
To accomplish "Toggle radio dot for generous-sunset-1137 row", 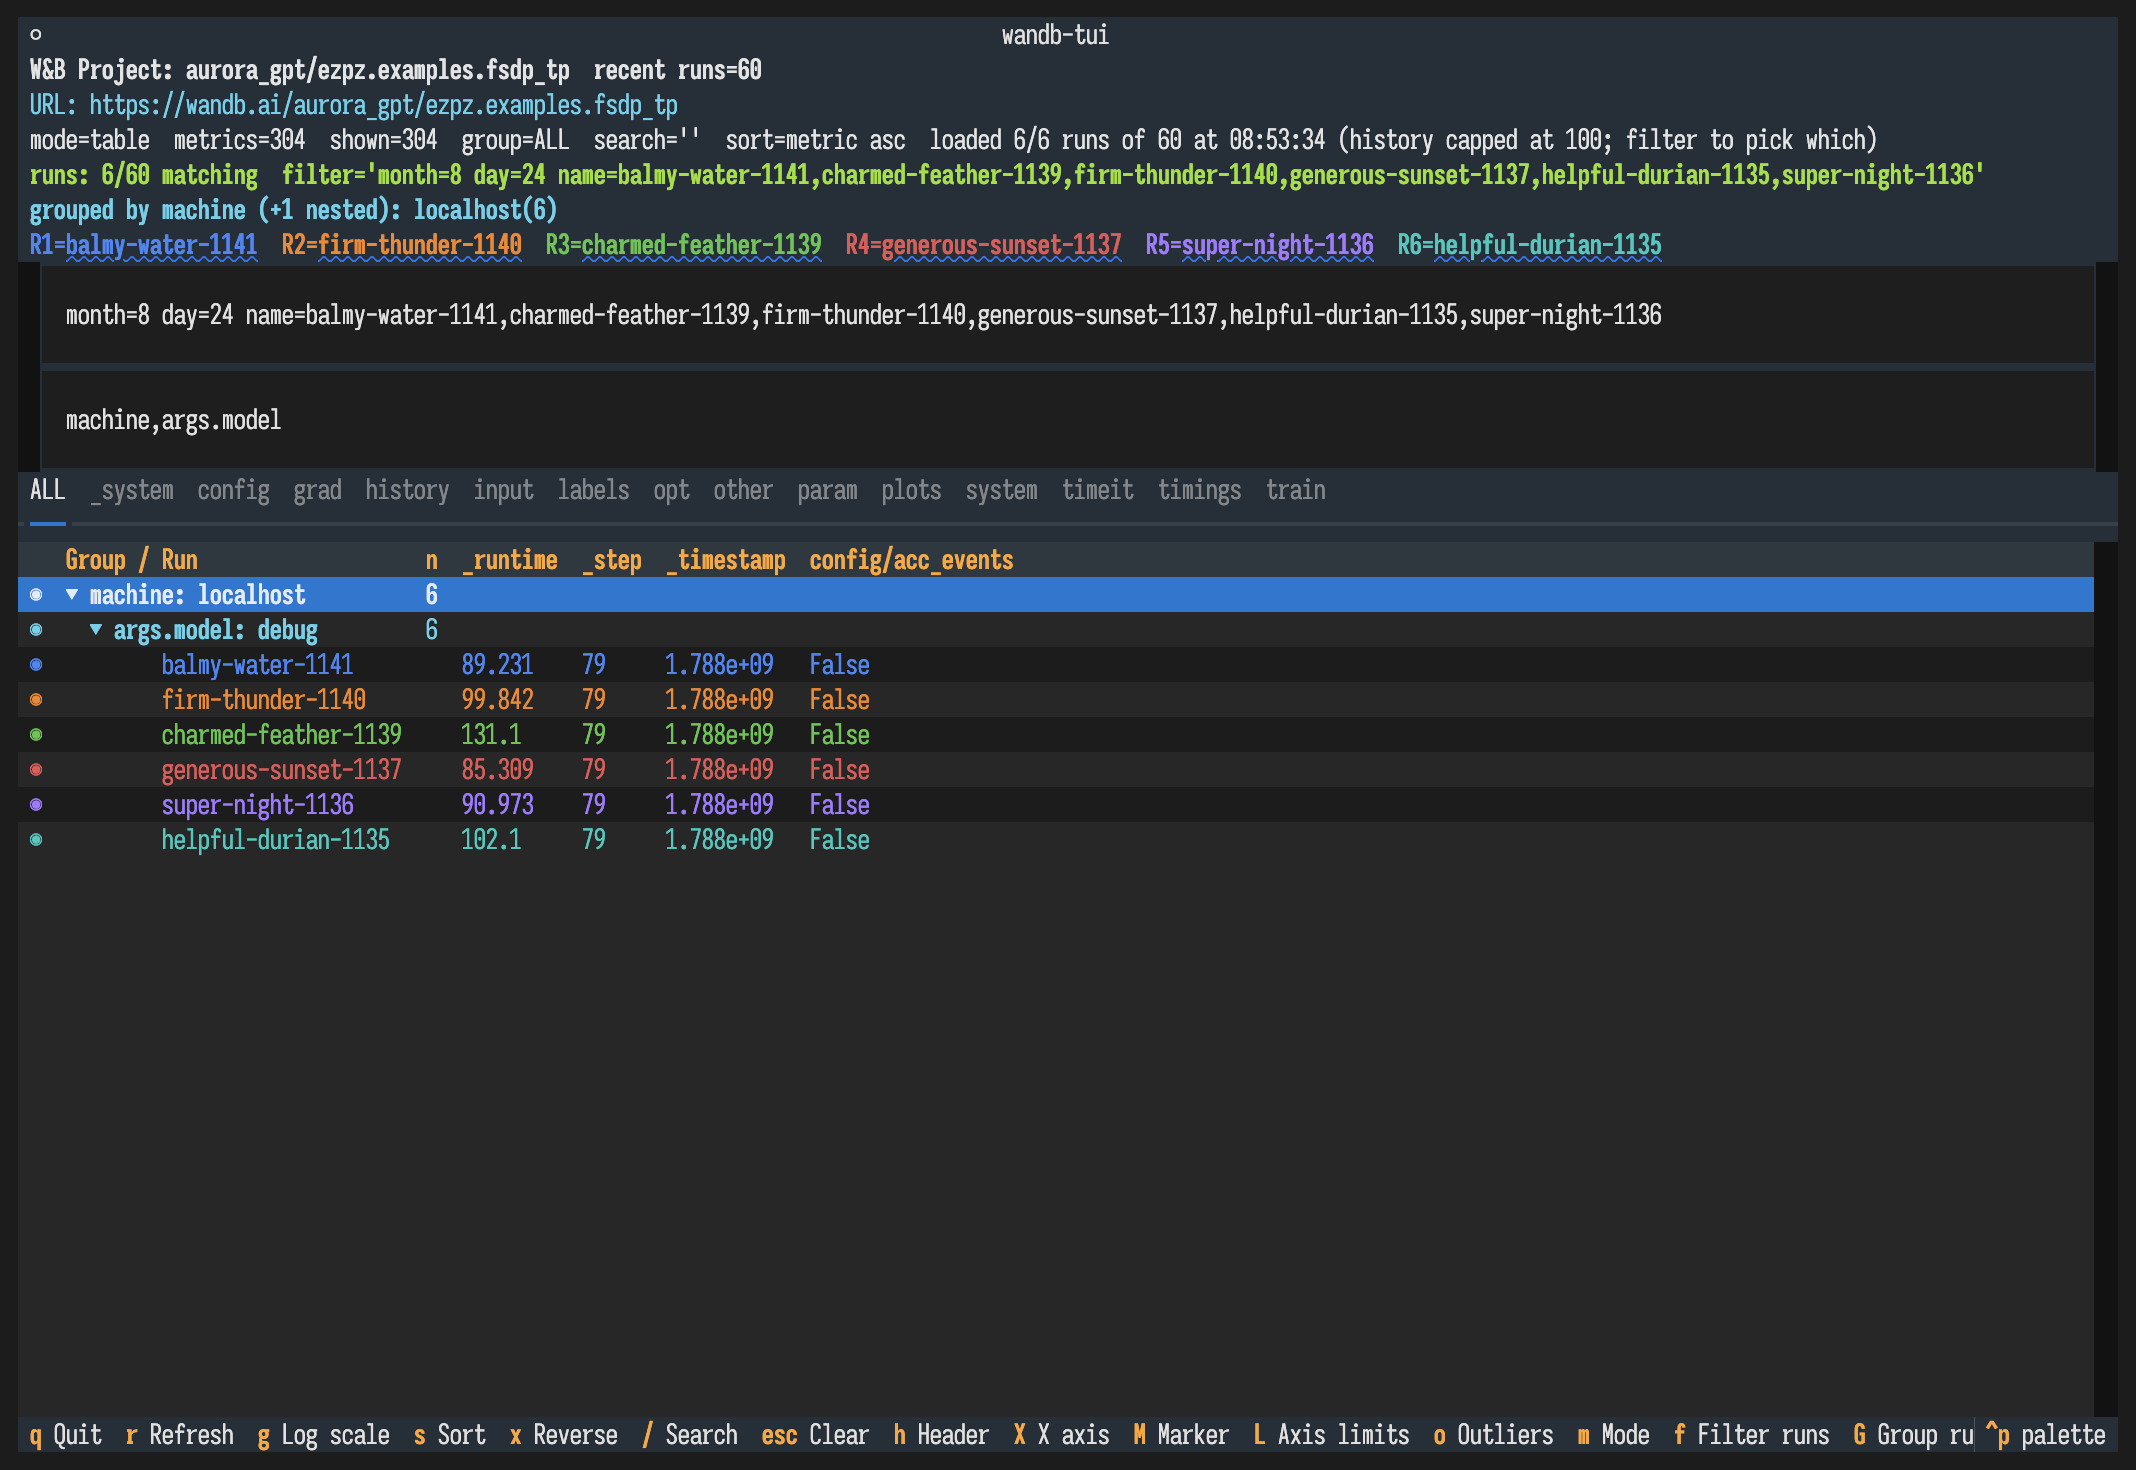I will [36, 770].
